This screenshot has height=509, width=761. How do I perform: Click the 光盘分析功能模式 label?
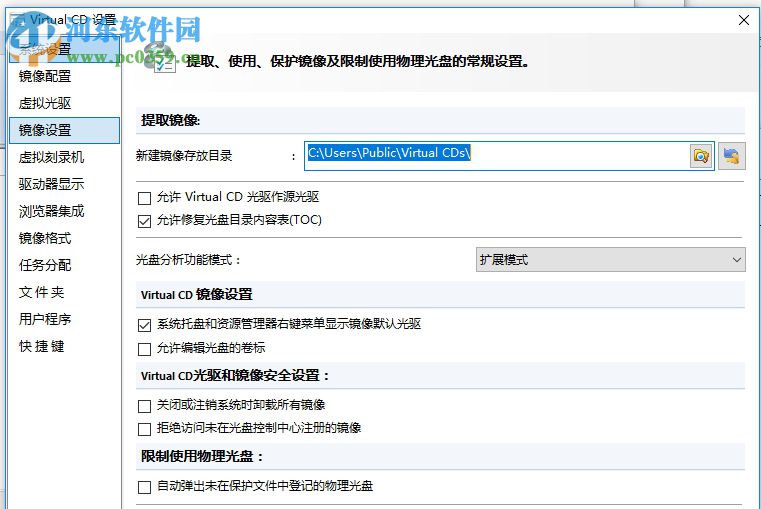[188, 260]
